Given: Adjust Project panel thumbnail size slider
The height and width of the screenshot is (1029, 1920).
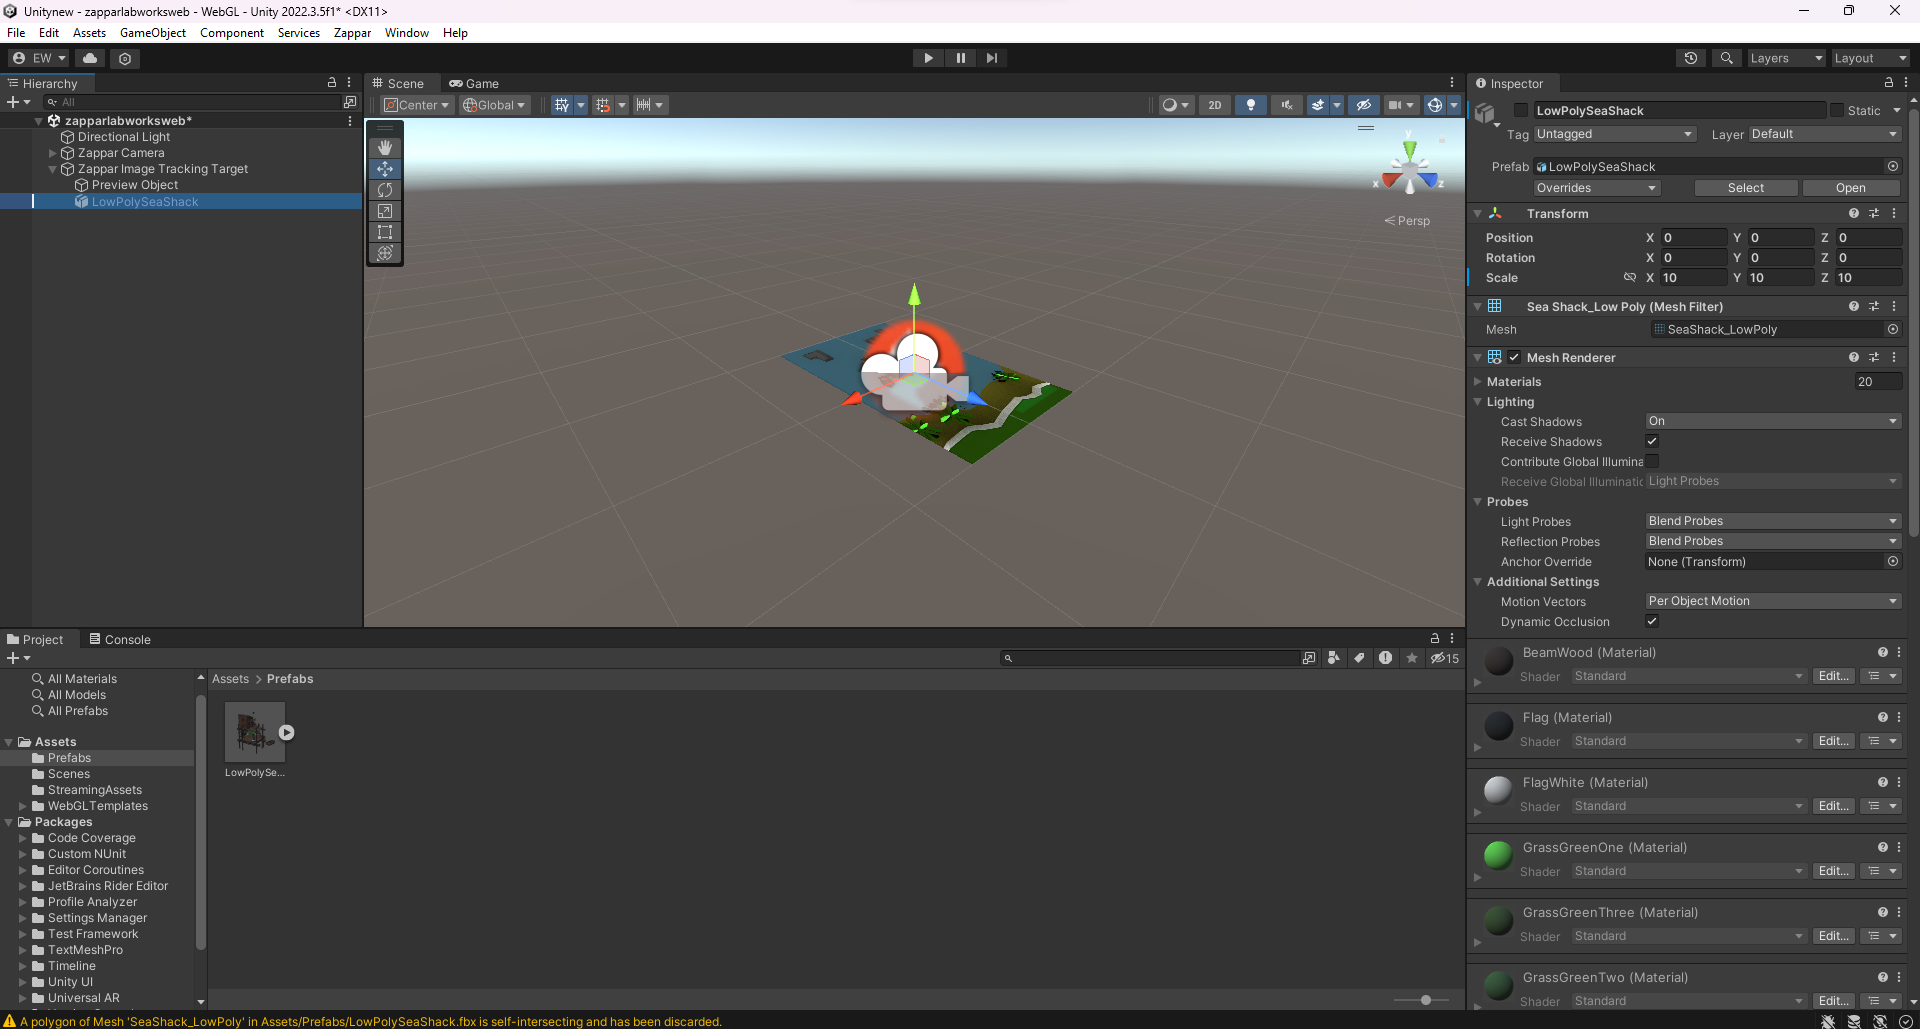Looking at the screenshot, I should pyautogui.click(x=1425, y=1000).
